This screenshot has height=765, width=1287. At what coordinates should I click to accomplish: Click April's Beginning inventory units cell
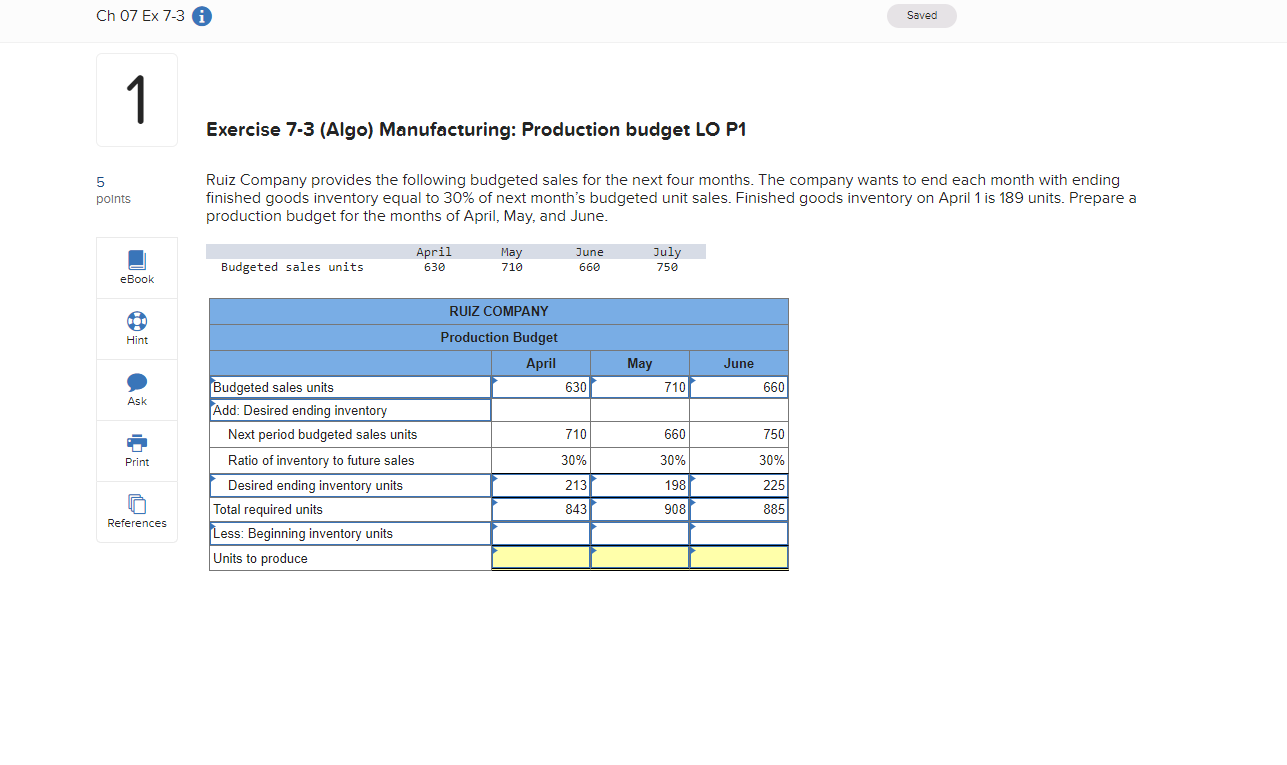click(540, 533)
